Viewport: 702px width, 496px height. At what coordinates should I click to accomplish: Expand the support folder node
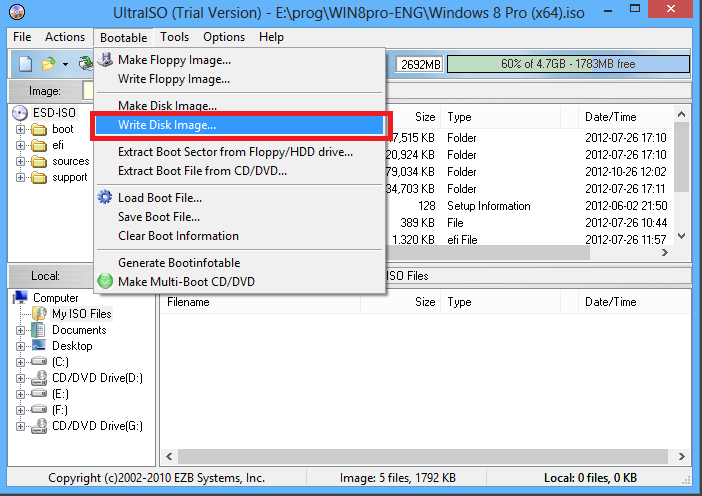coord(20,178)
